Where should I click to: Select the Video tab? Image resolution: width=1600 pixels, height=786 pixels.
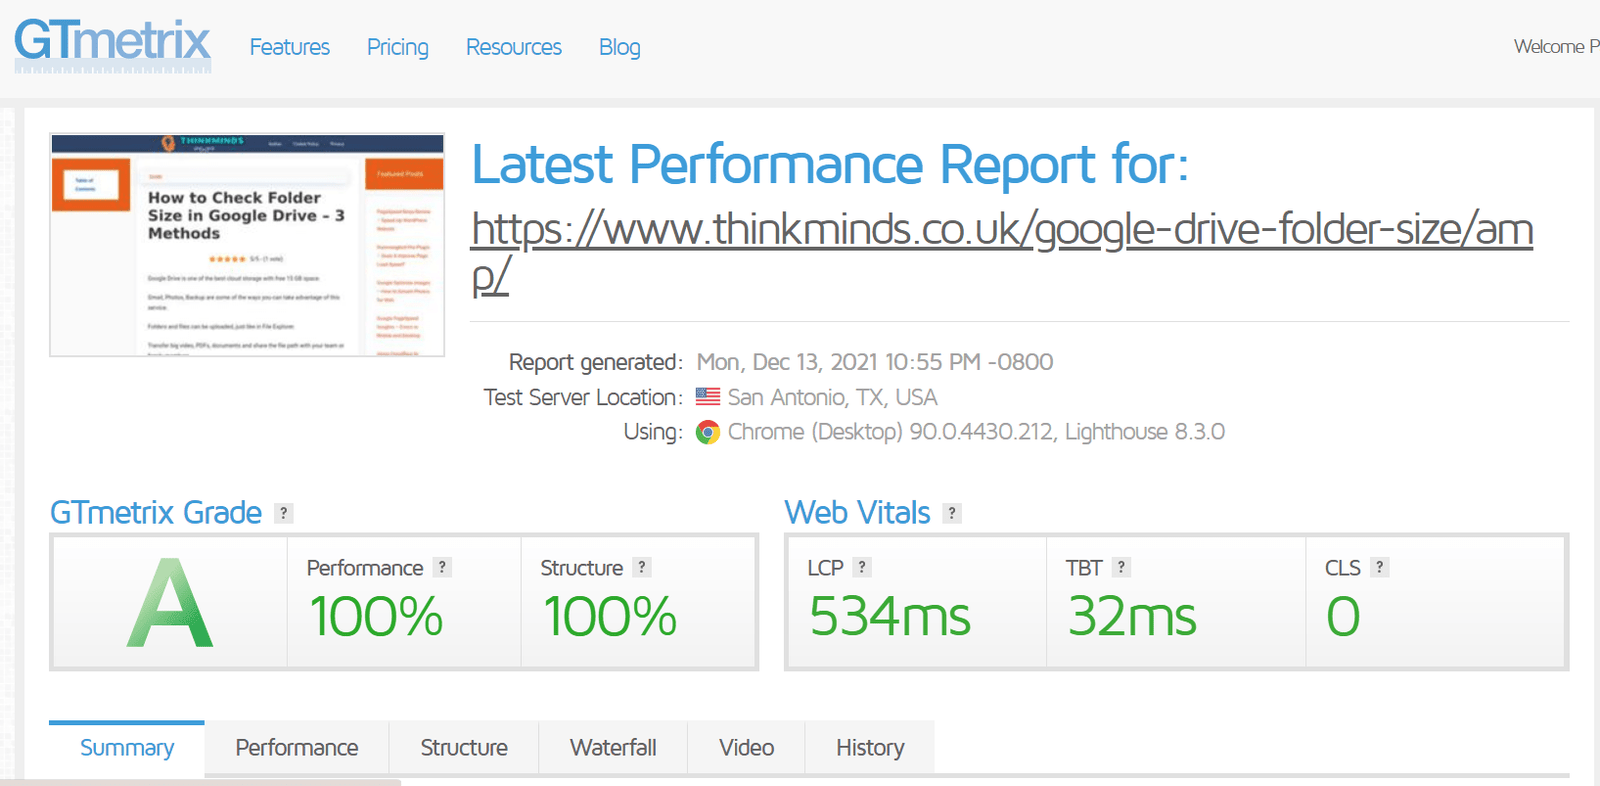[746, 748]
